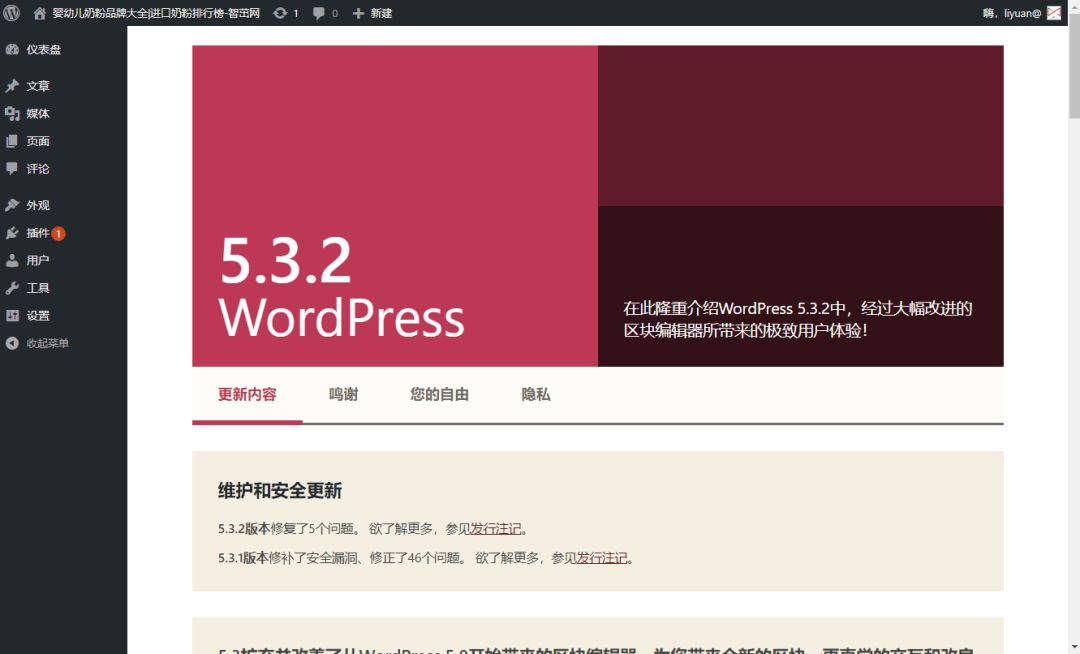Switch to the 您的自由 tab
Screen dimensions: 1080x654
coord(439,394)
